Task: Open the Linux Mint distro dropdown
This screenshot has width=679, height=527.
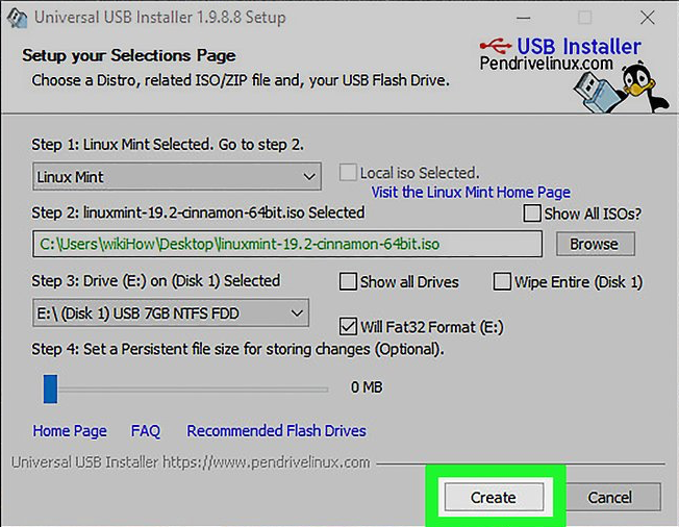Action: click(175, 177)
